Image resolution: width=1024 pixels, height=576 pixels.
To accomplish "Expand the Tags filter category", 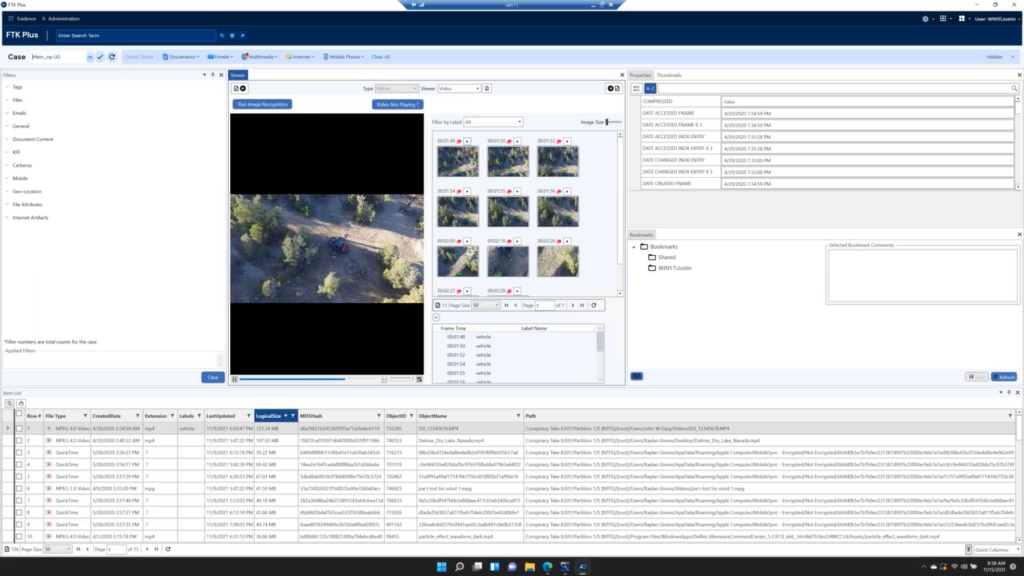I will 7,87.
